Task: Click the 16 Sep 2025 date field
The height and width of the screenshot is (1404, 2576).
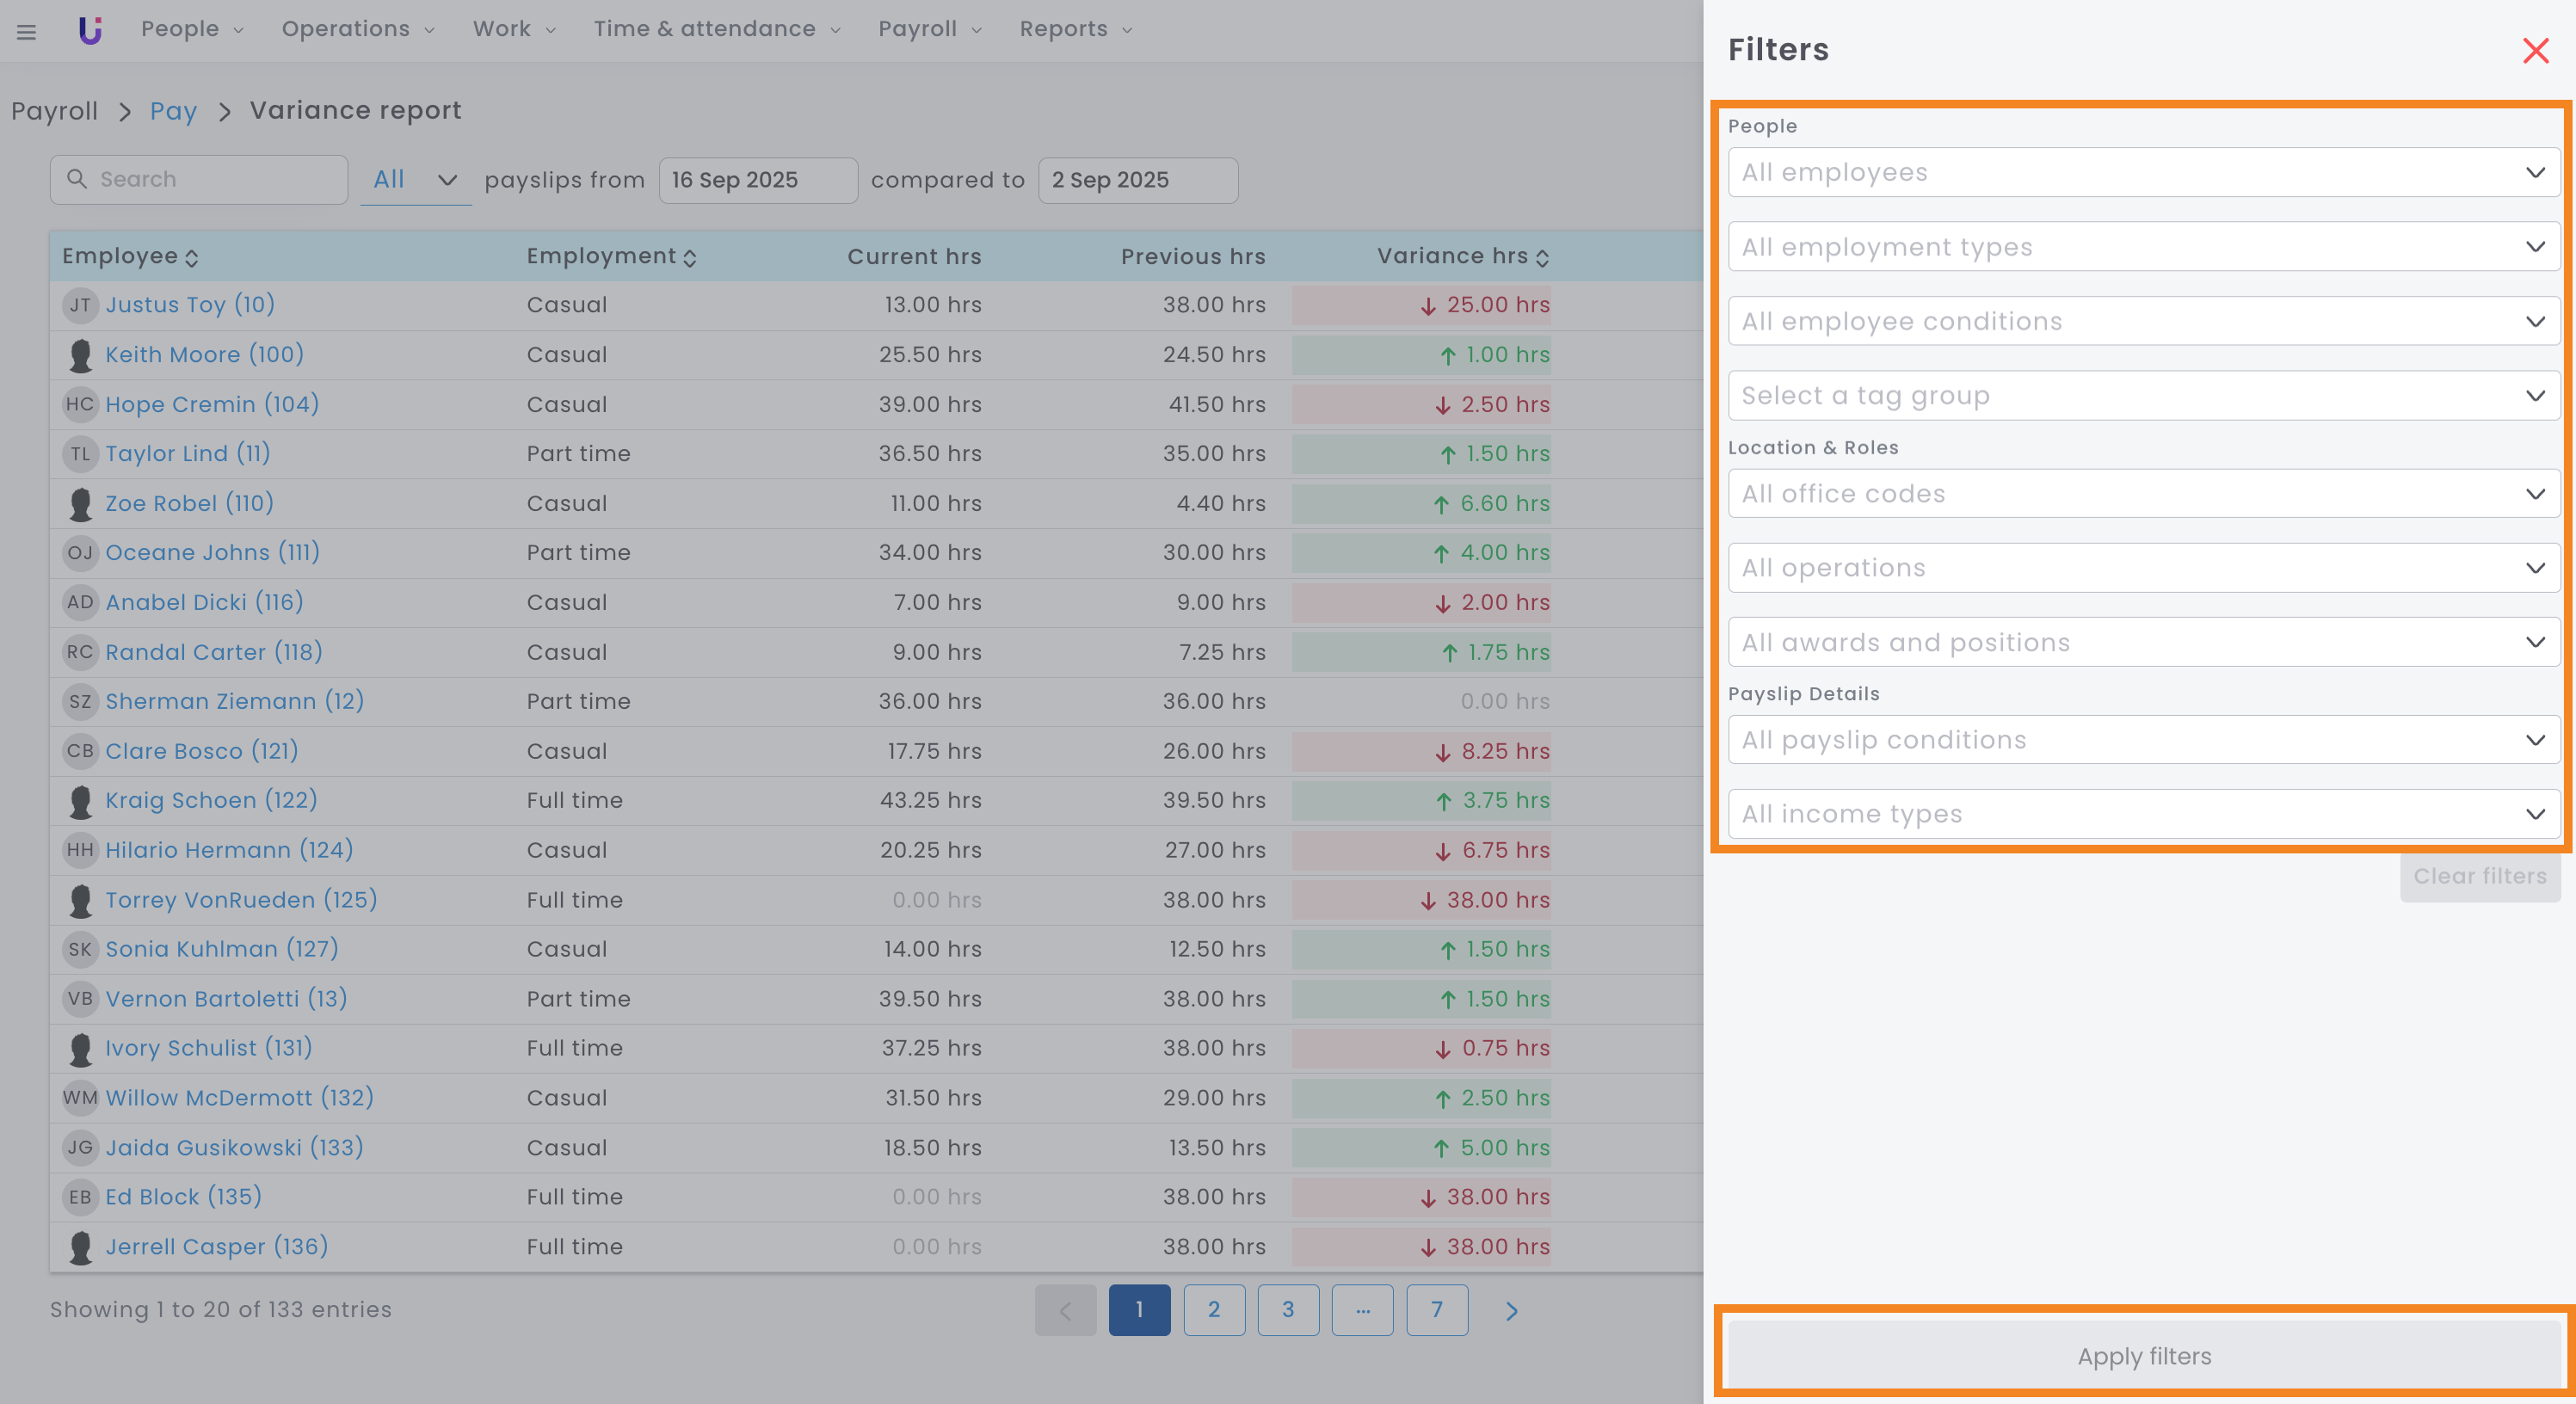Action: tap(757, 180)
